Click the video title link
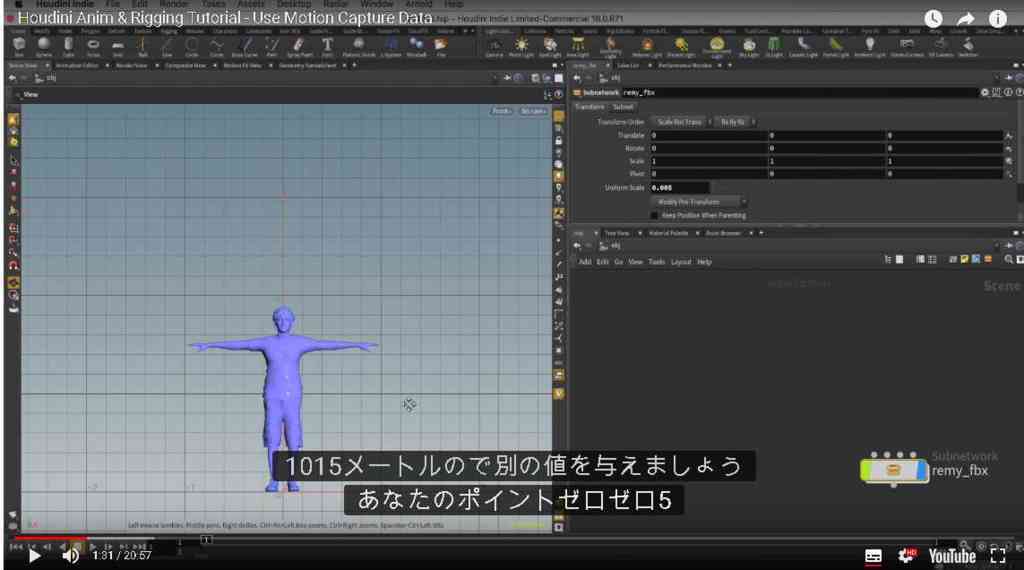The width and height of the screenshot is (1024, 570). (225, 18)
